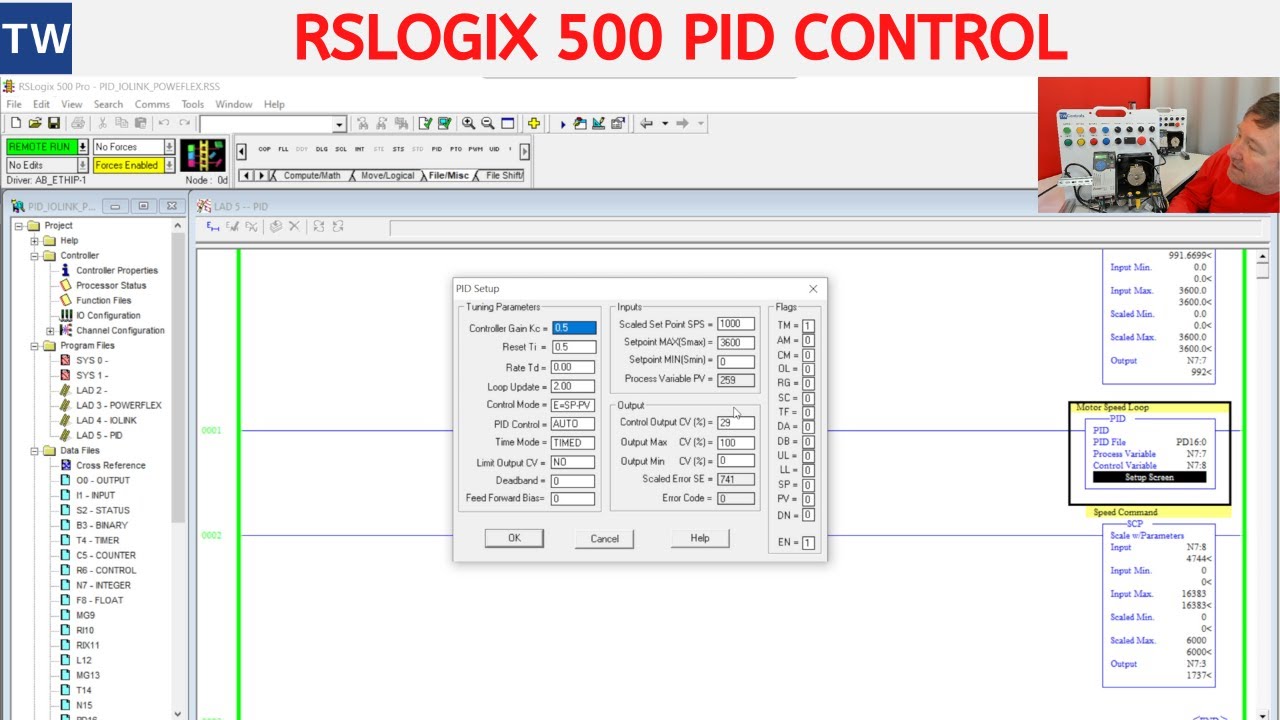Open the File menu

14,104
